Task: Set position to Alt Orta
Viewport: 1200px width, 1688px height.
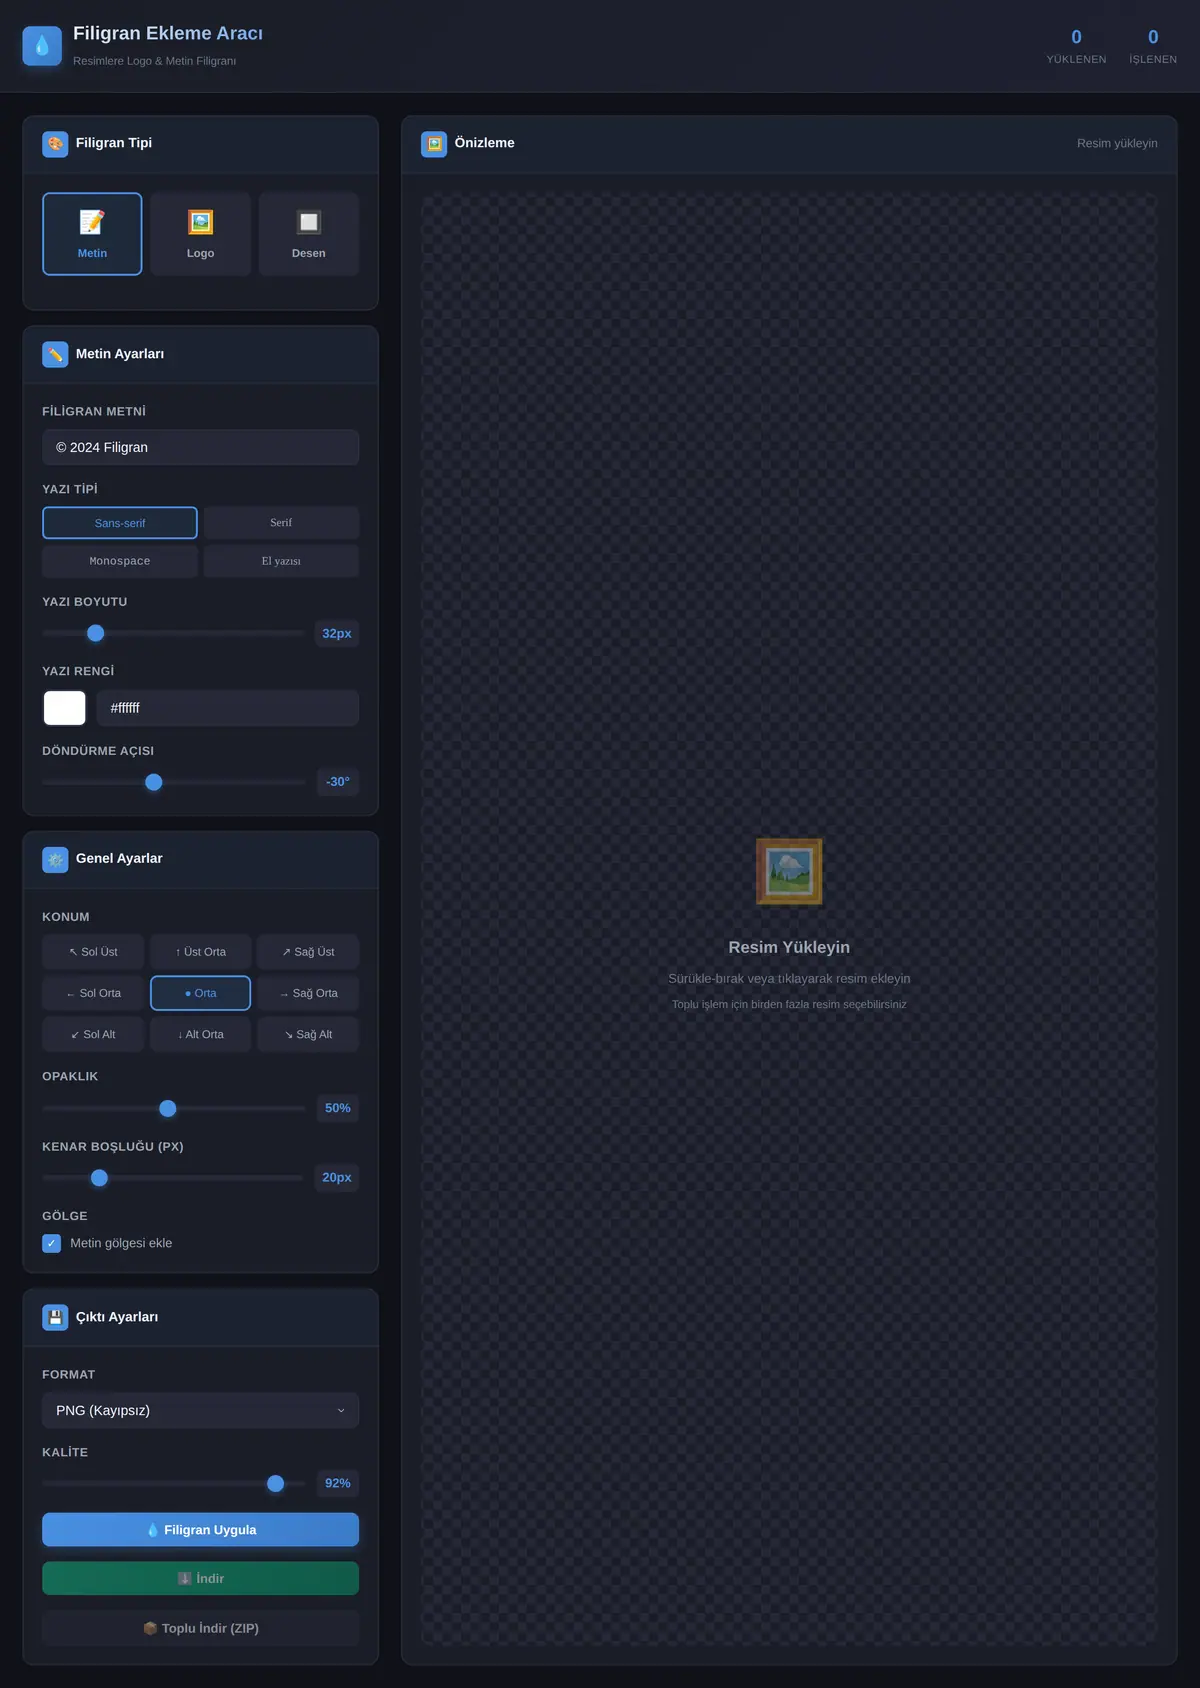Action: click(200, 1034)
